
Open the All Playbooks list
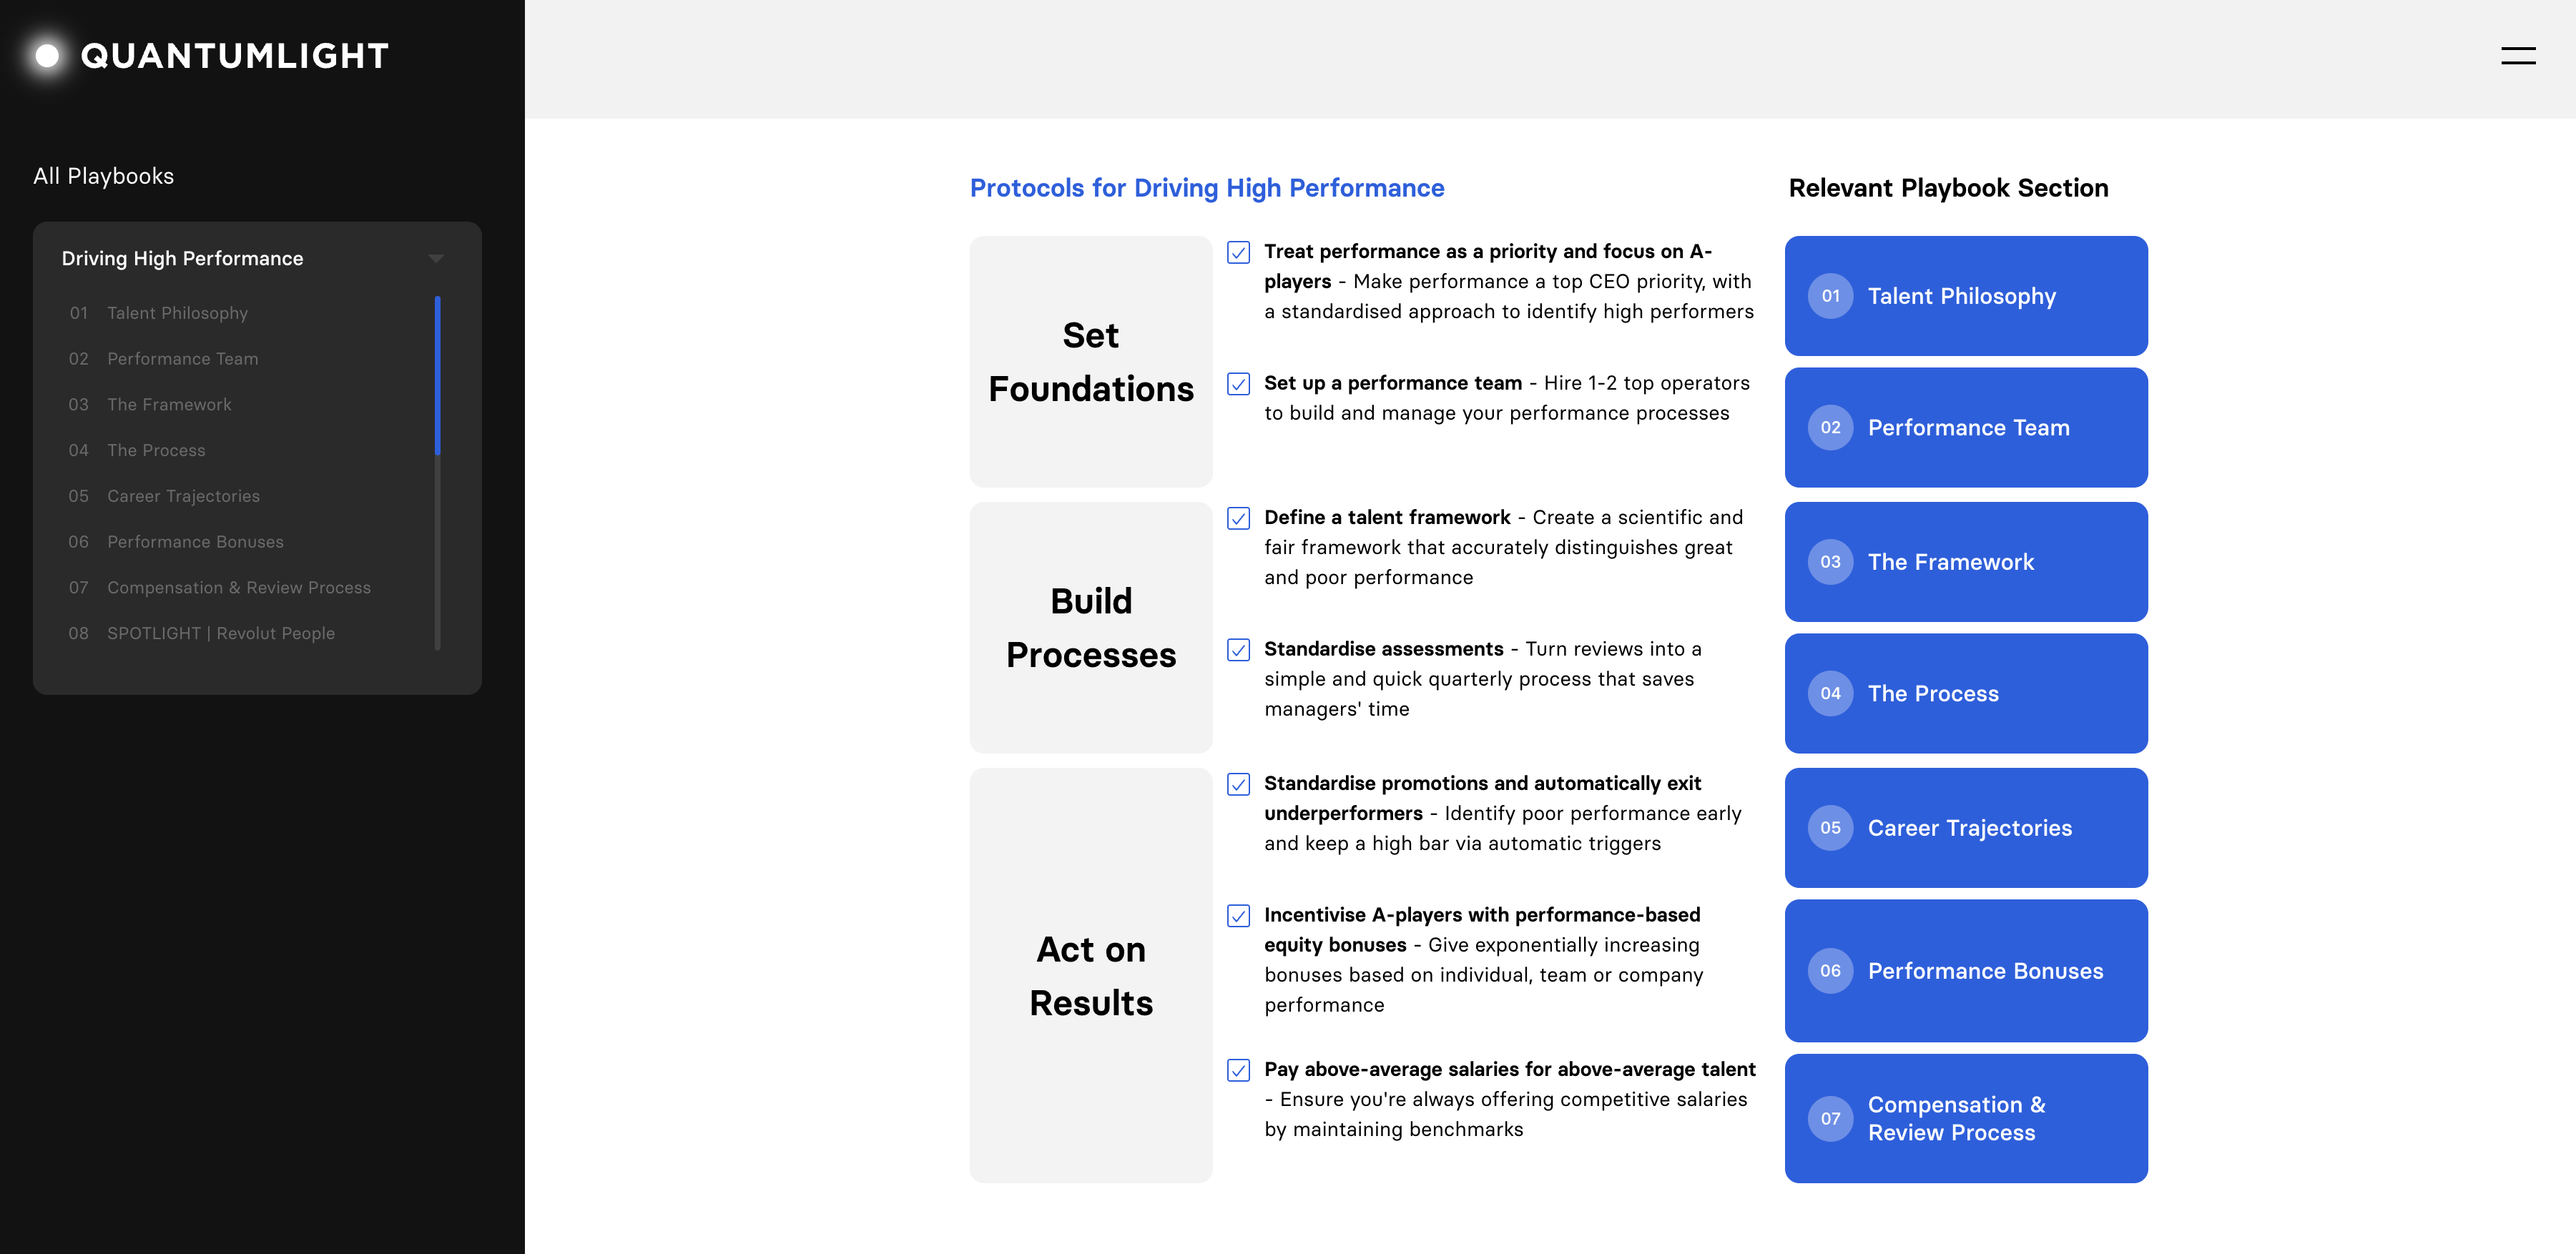click(x=104, y=176)
